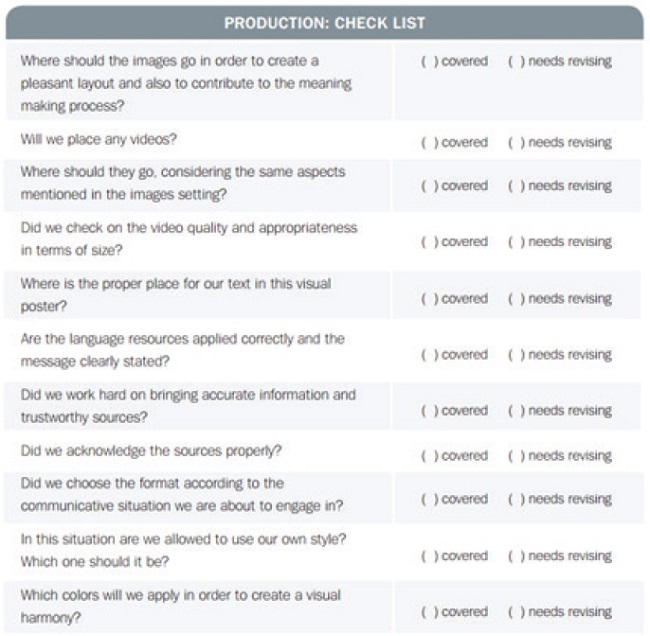Click the 'Did we acknowledge the sources properly?' text
650x636 pixels.
151,450
